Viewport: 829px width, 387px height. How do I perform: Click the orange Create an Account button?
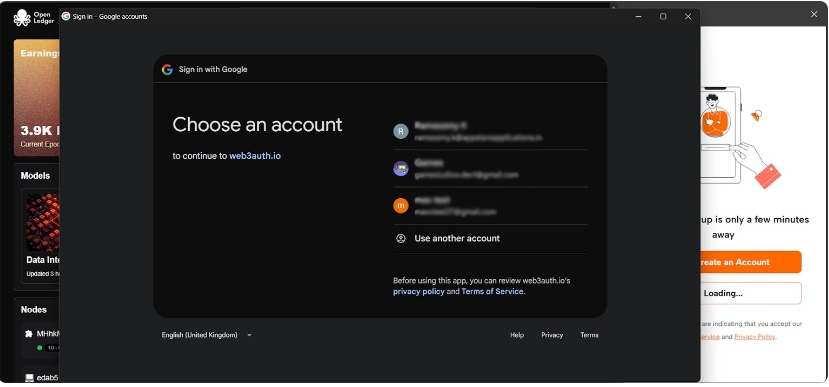click(x=751, y=262)
